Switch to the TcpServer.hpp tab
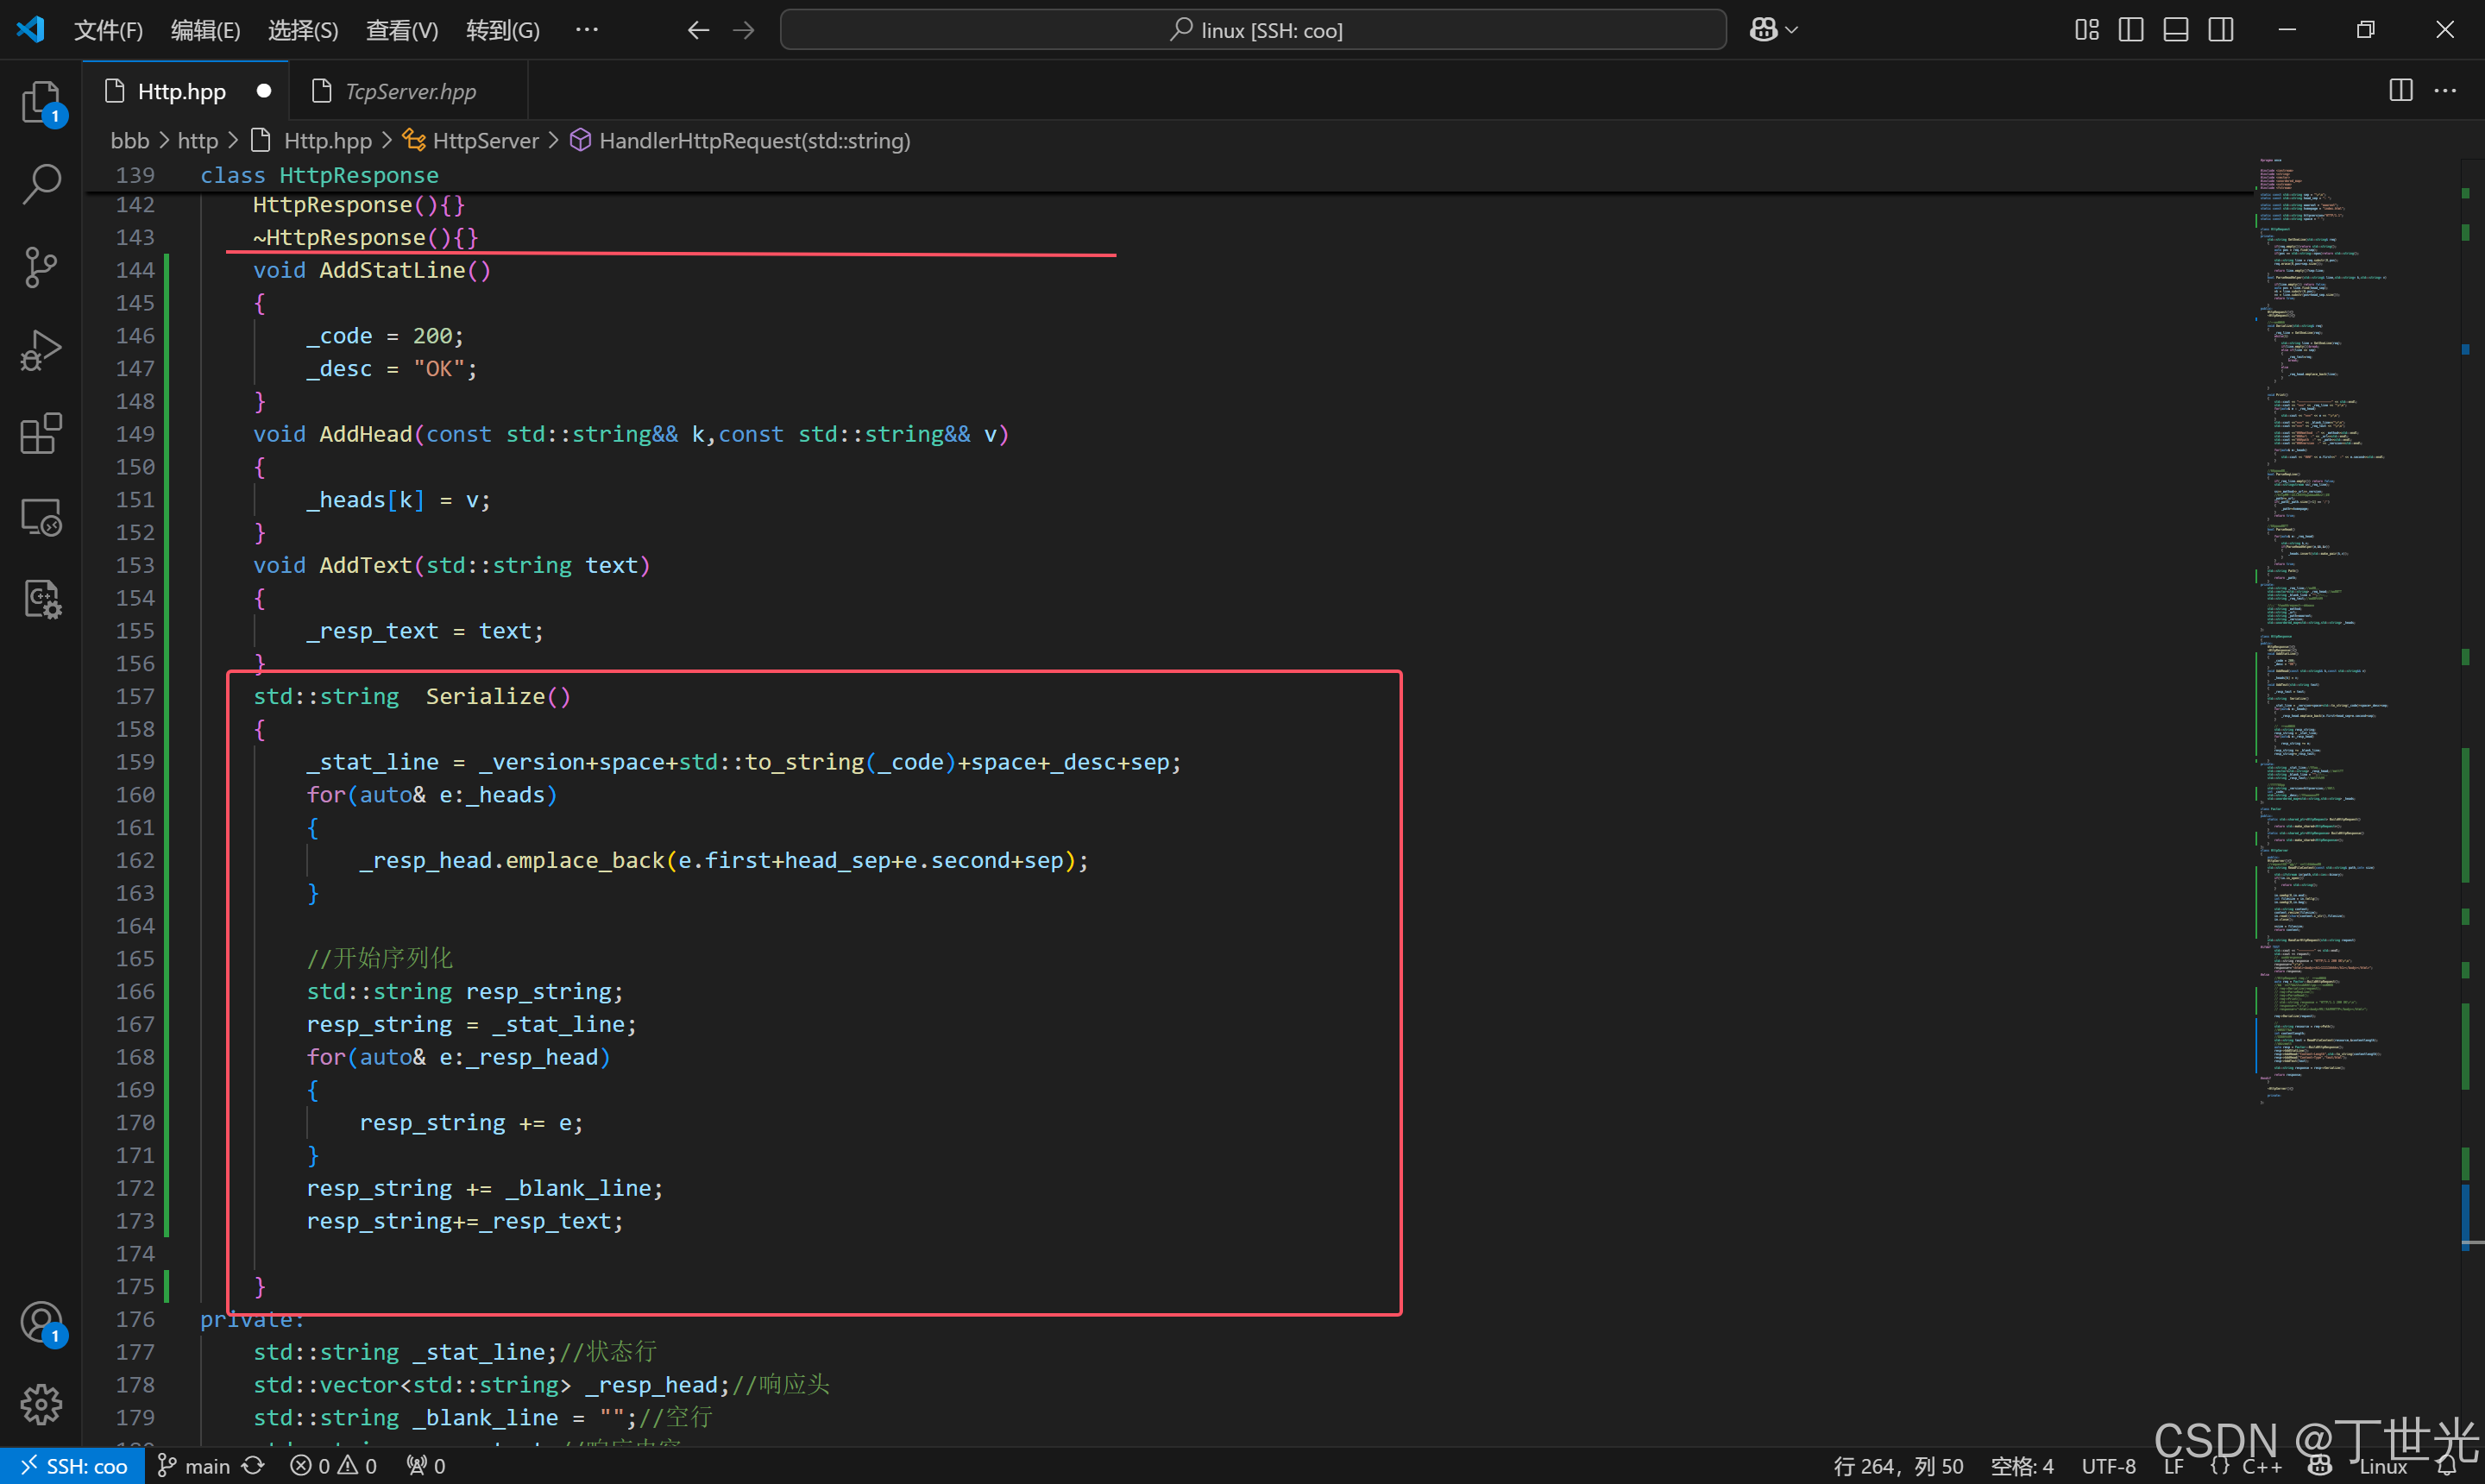This screenshot has width=2485, height=1484. tap(410, 91)
